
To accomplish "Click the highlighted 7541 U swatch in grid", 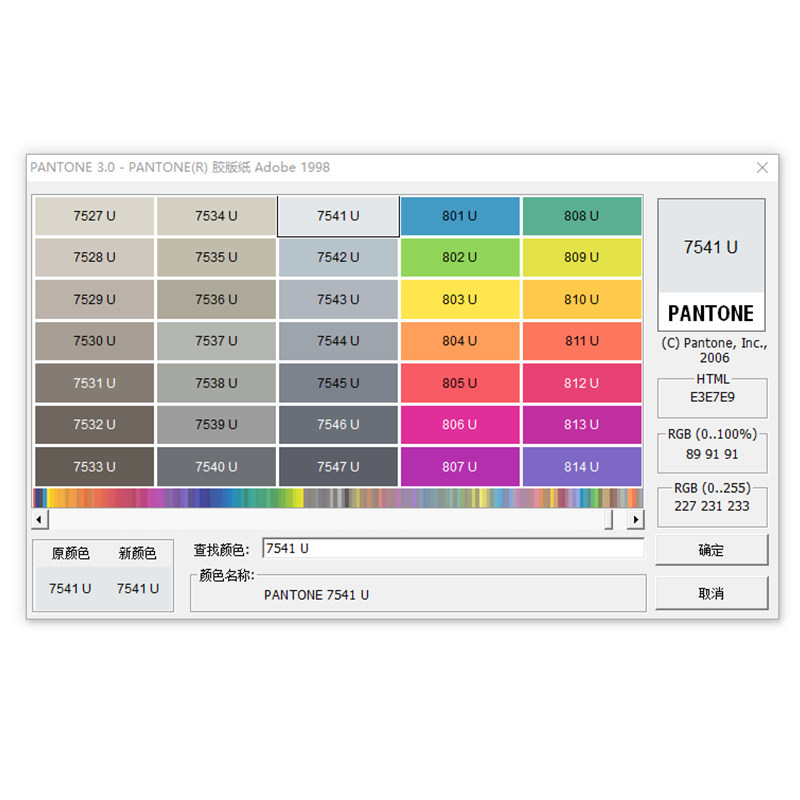I will pyautogui.click(x=338, y=216).
